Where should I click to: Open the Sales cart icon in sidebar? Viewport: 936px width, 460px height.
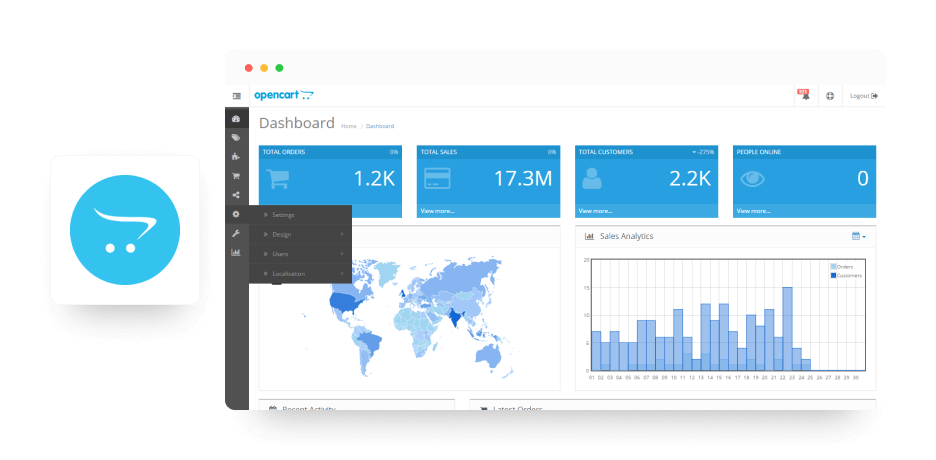point(236,176)
